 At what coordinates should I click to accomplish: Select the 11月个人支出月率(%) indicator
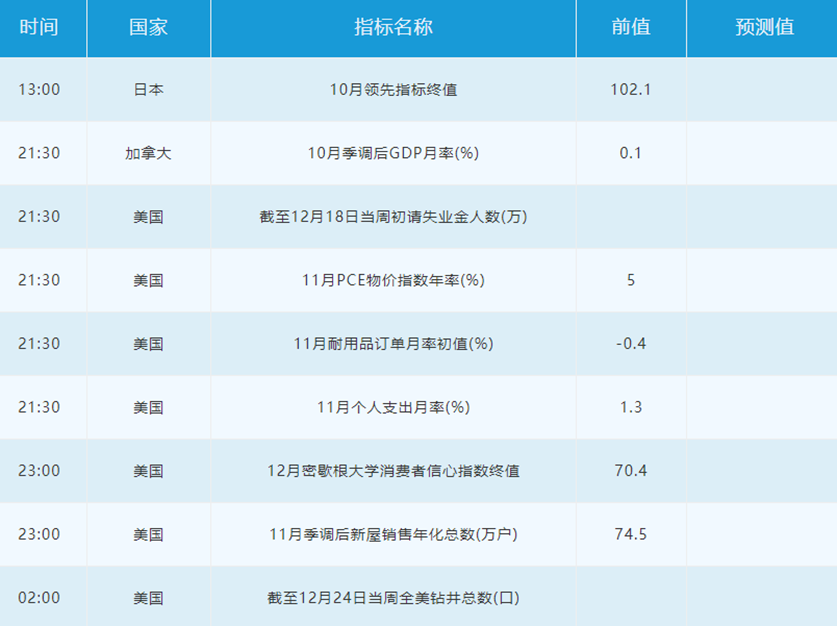[393, 407]
